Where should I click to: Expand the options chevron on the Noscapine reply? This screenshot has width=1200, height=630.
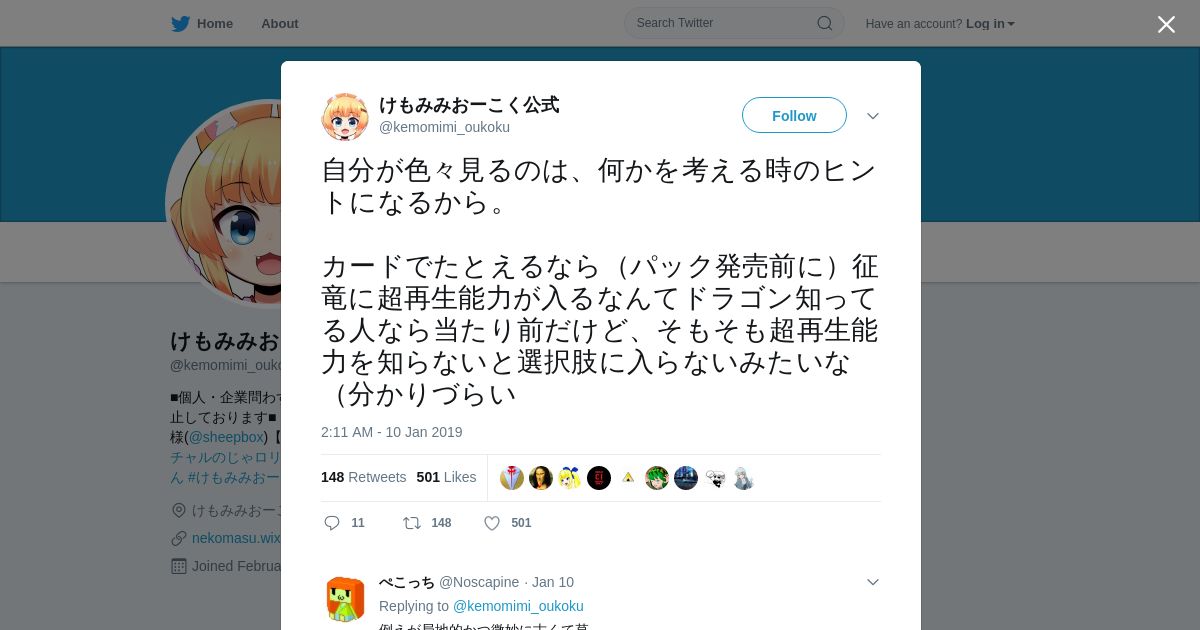[x=873, y=582]
